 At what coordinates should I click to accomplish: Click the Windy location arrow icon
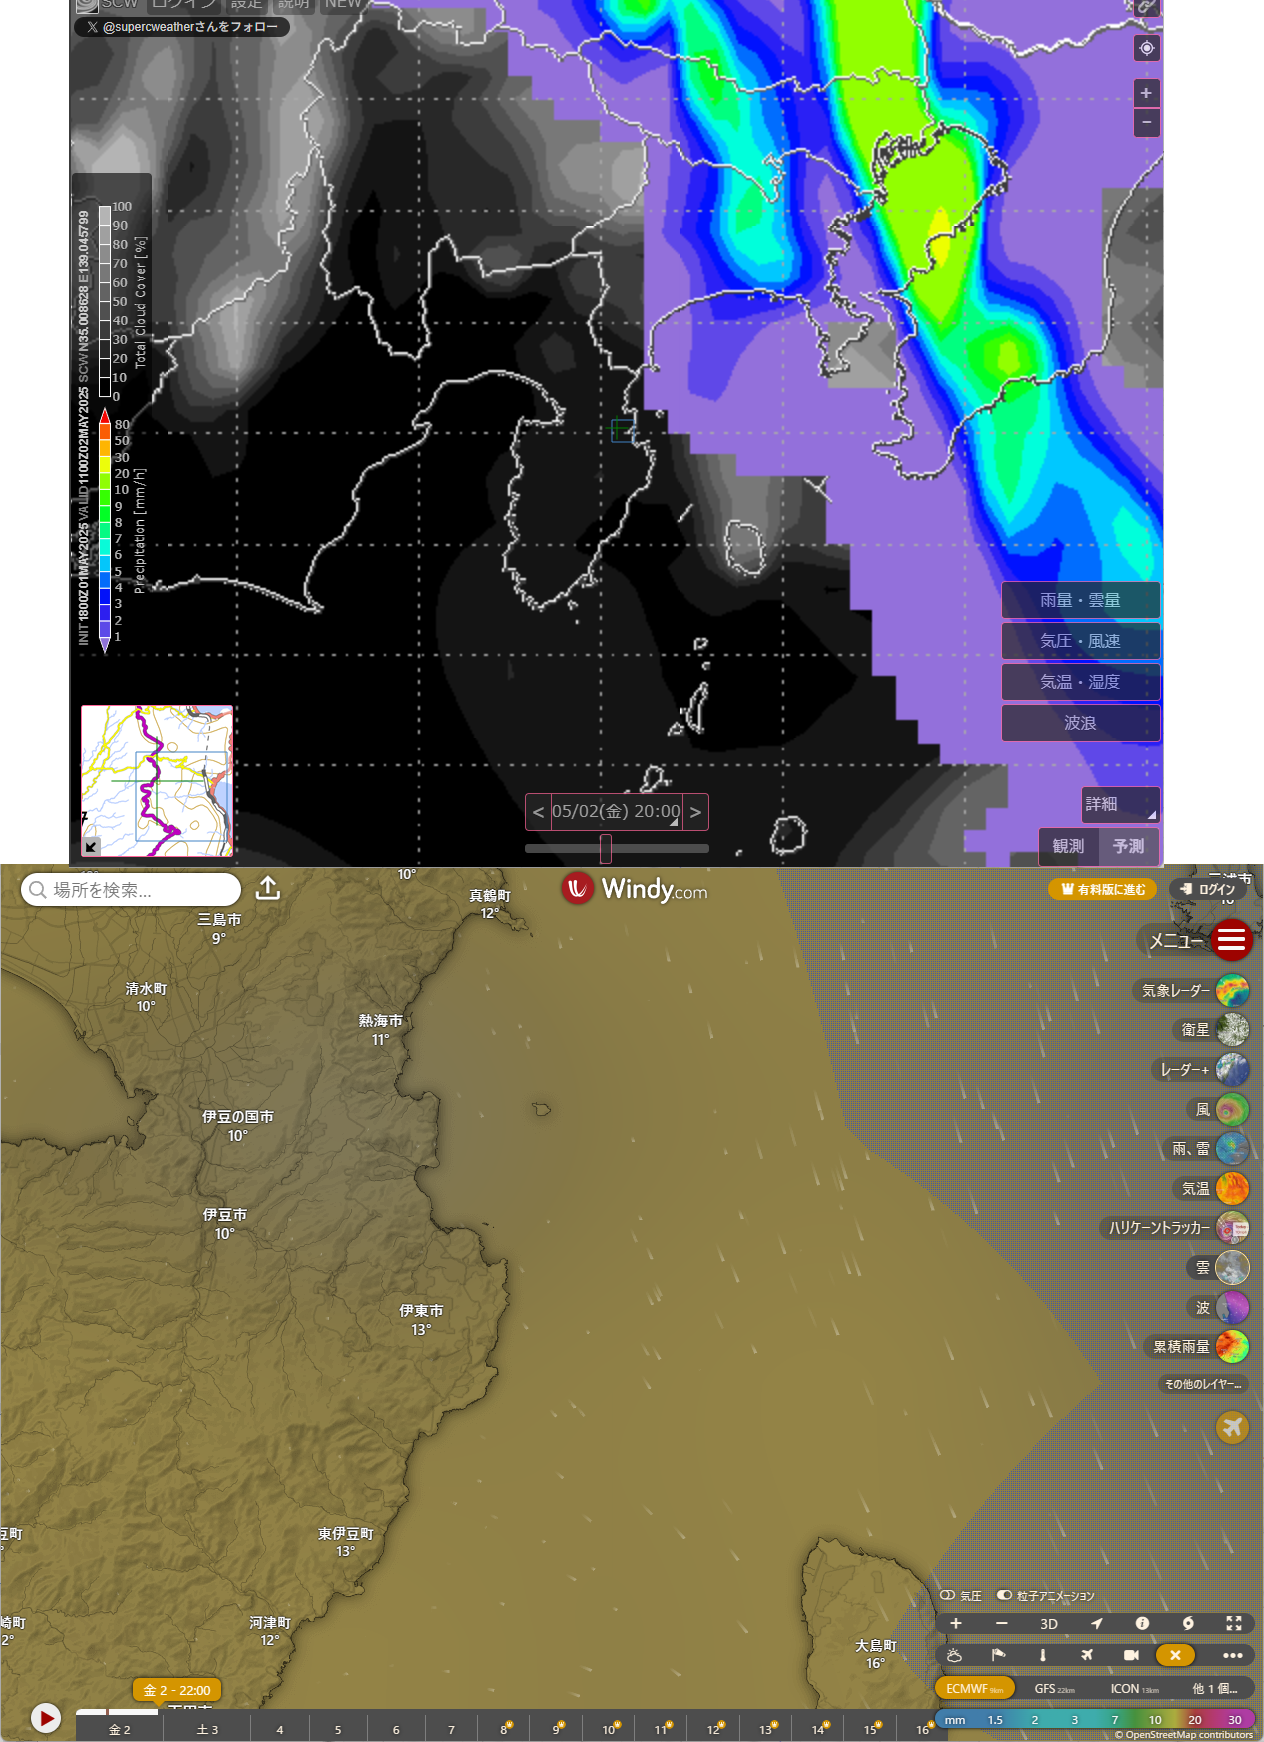pos(1096,1624)
